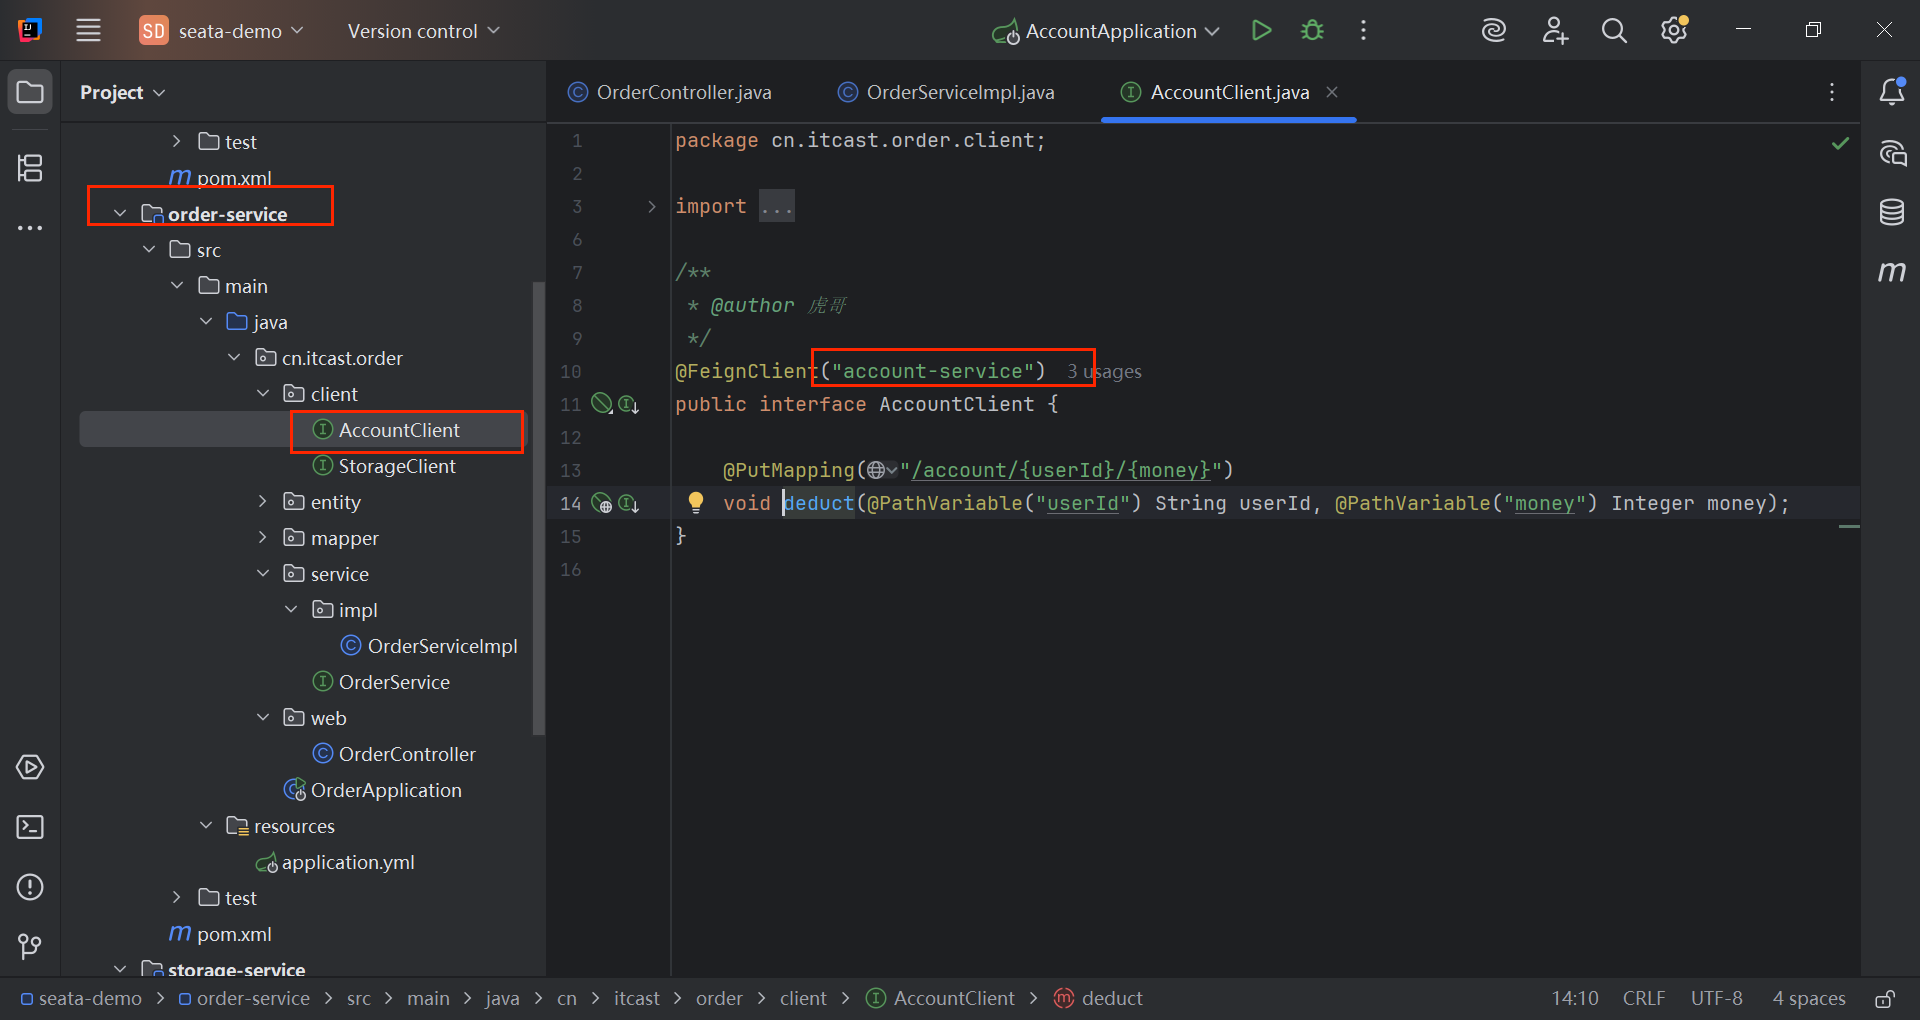Image resolution: width=1920 pixels, height=1020 pixels.
Task: Open Search Everywhere magnifier
Action: coord(1614,31)
